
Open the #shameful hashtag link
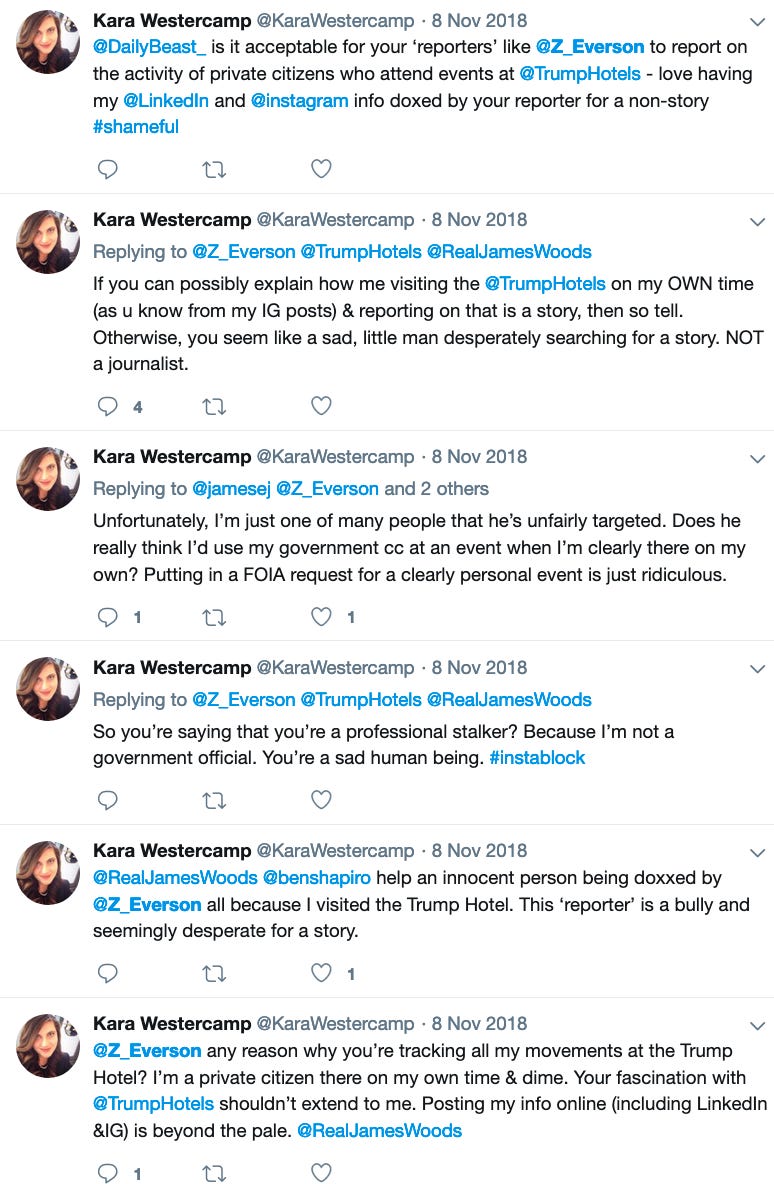[x=136, y=126]
